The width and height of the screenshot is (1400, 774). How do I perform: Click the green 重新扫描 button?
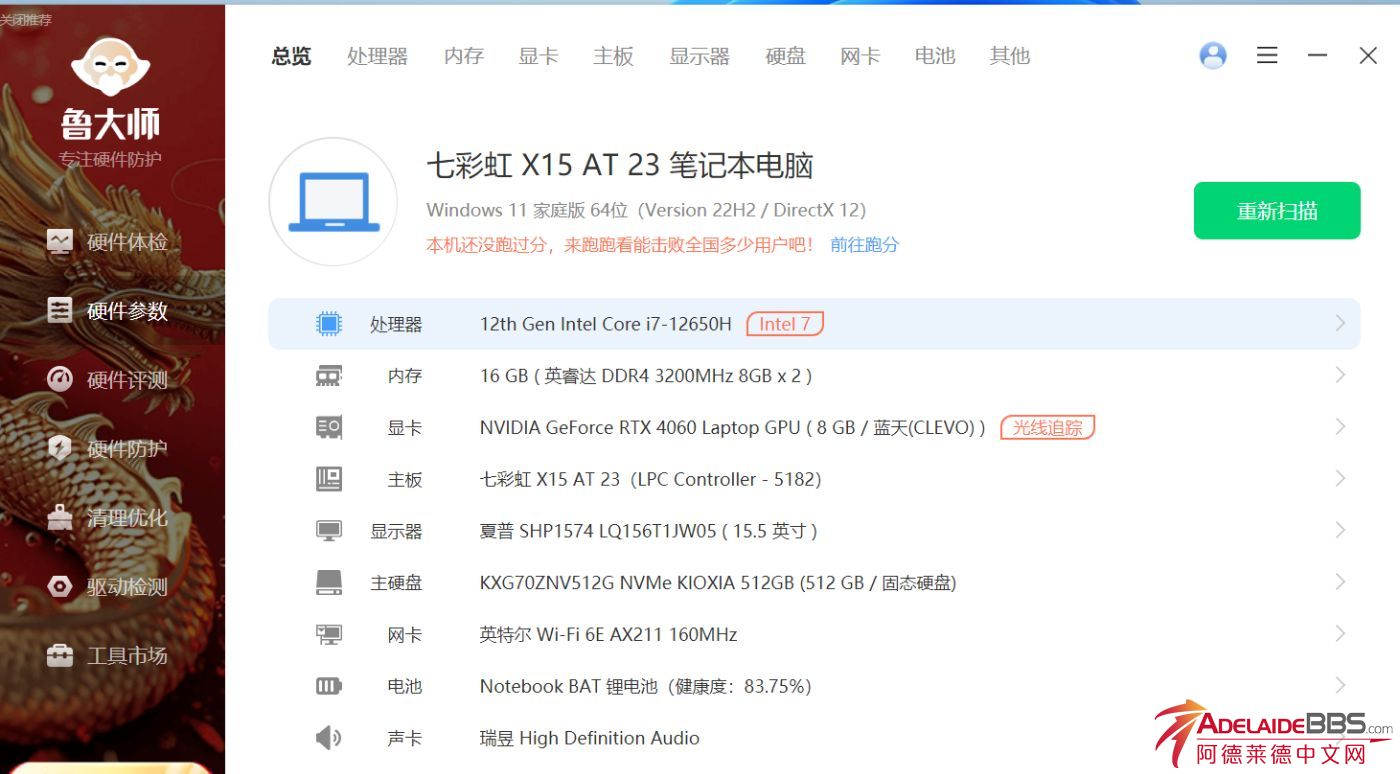[1276, 211]
